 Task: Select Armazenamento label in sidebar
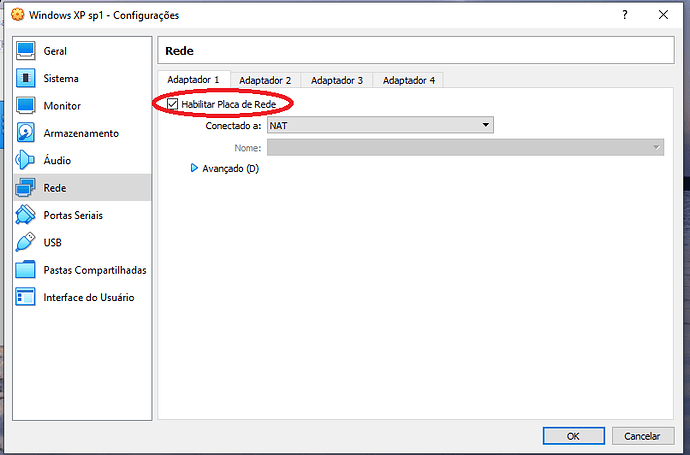point(81,133)
